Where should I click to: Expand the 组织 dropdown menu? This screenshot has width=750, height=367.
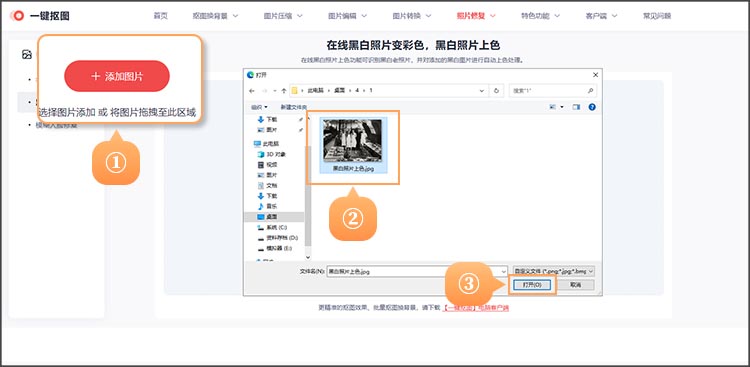260,107
